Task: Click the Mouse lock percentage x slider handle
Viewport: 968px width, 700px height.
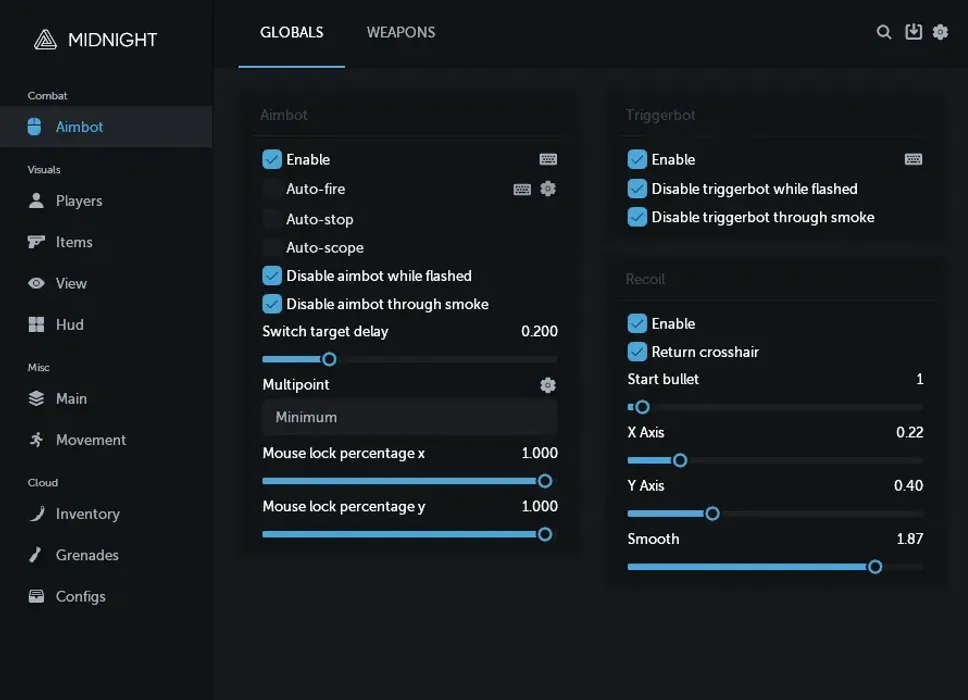Action: click(544, 481)
